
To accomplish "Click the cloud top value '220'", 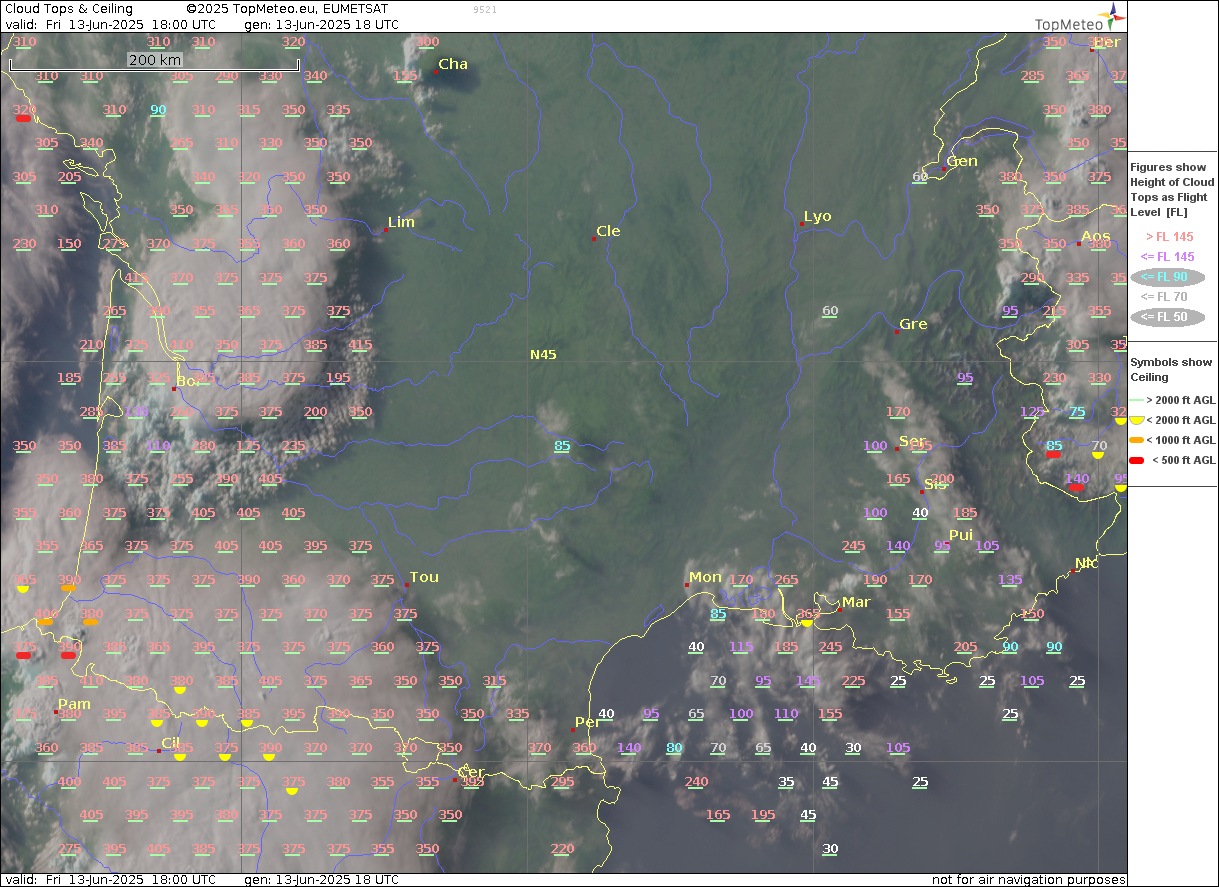I will (x=562, y=849).
